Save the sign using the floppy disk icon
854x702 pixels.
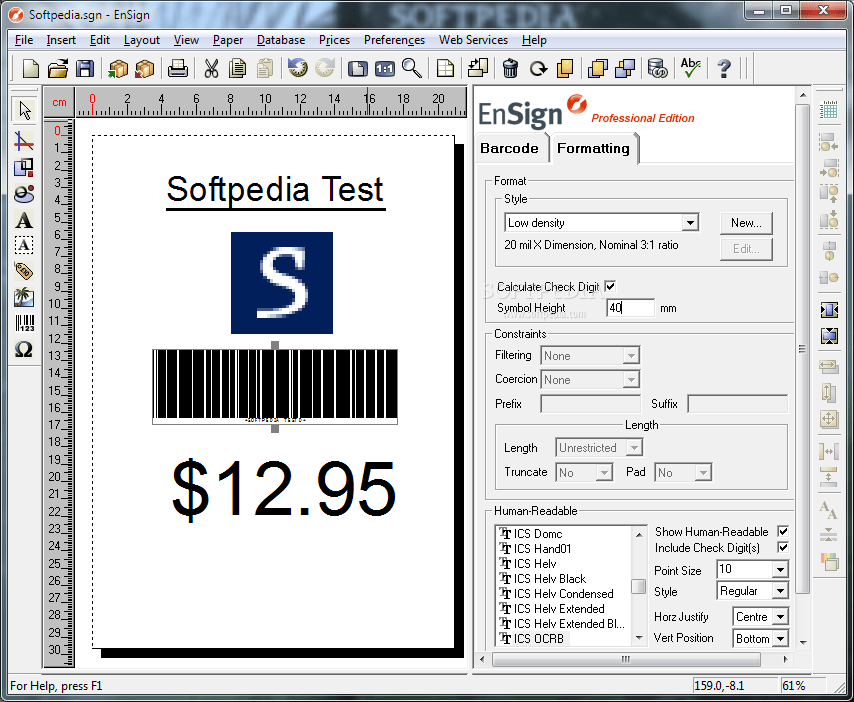tap(84, 69)
